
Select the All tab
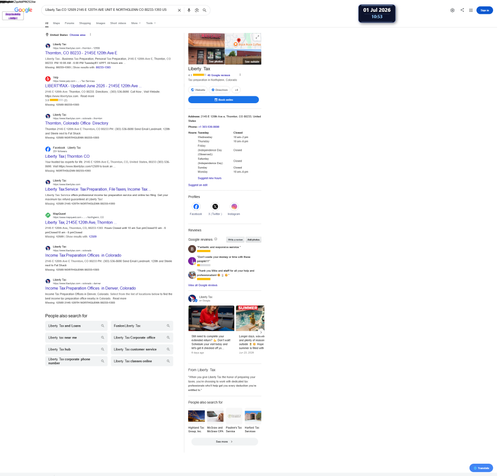47,23
